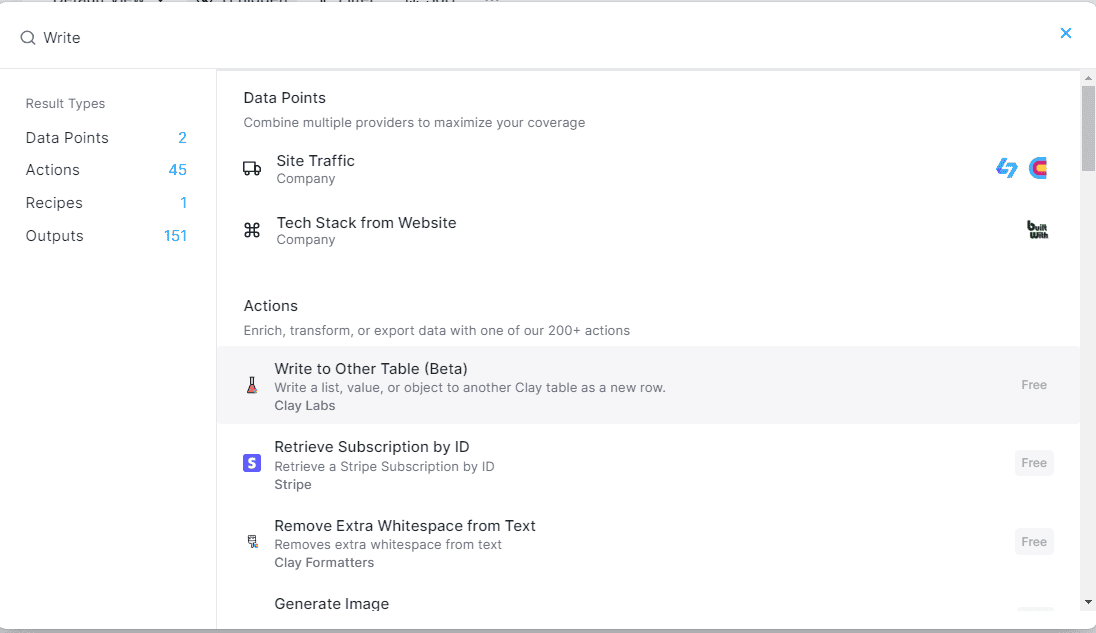Click the BuiltWith logo for Tech Stack

pos(1037,230)
